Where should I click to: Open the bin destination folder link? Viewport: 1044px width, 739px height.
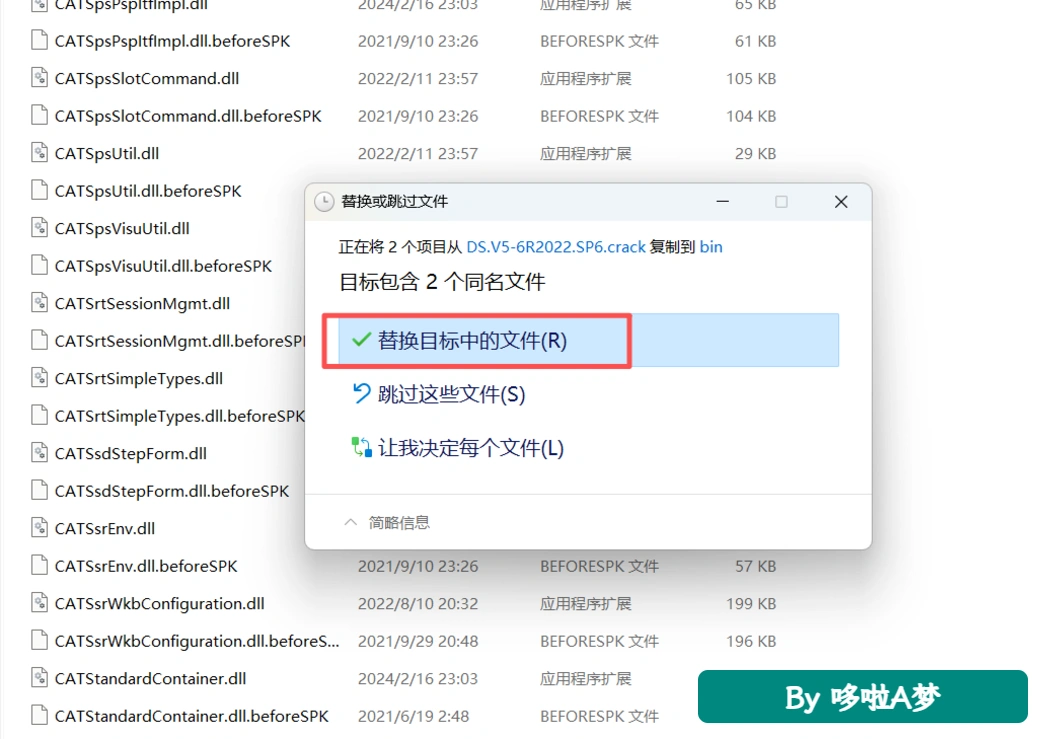711,247
